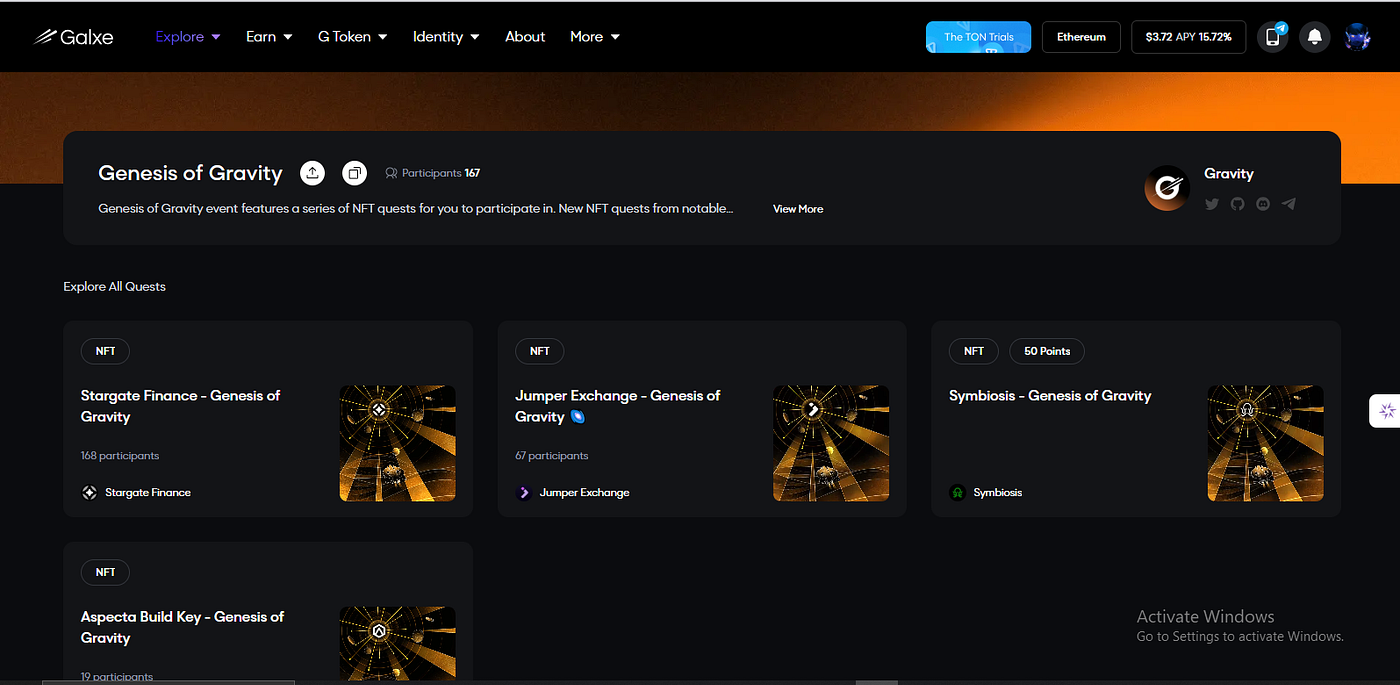The width and height of the screenshot is (1400, 685).
Task: Open the floating sparkle assistant widget
Action: (1386, 411)
